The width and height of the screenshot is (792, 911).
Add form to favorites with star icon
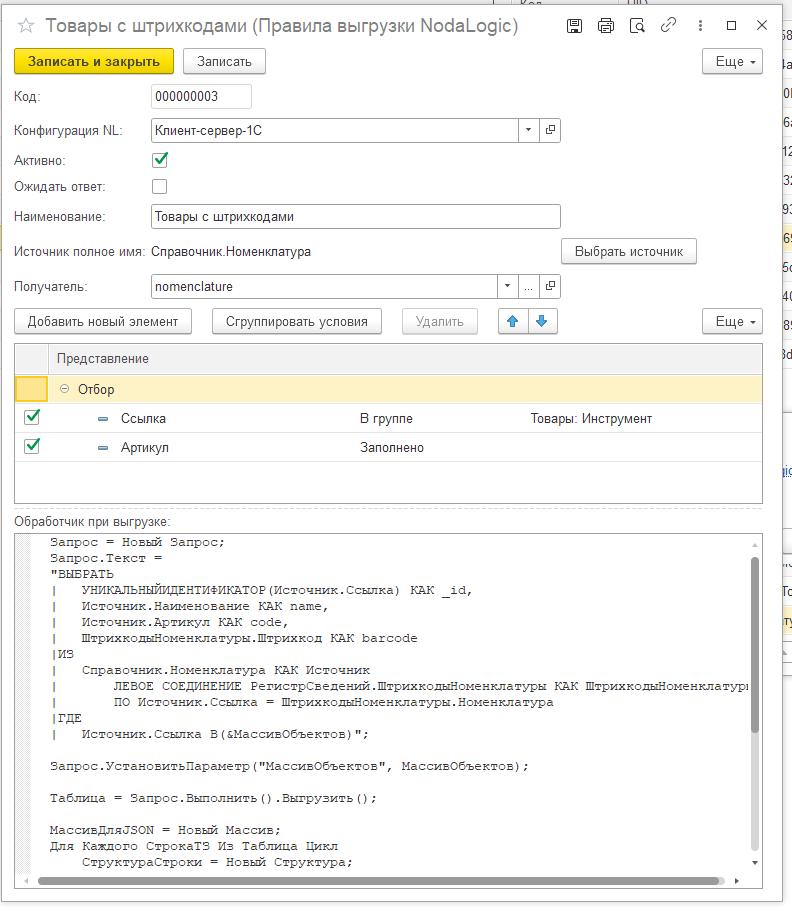[27, 26]
